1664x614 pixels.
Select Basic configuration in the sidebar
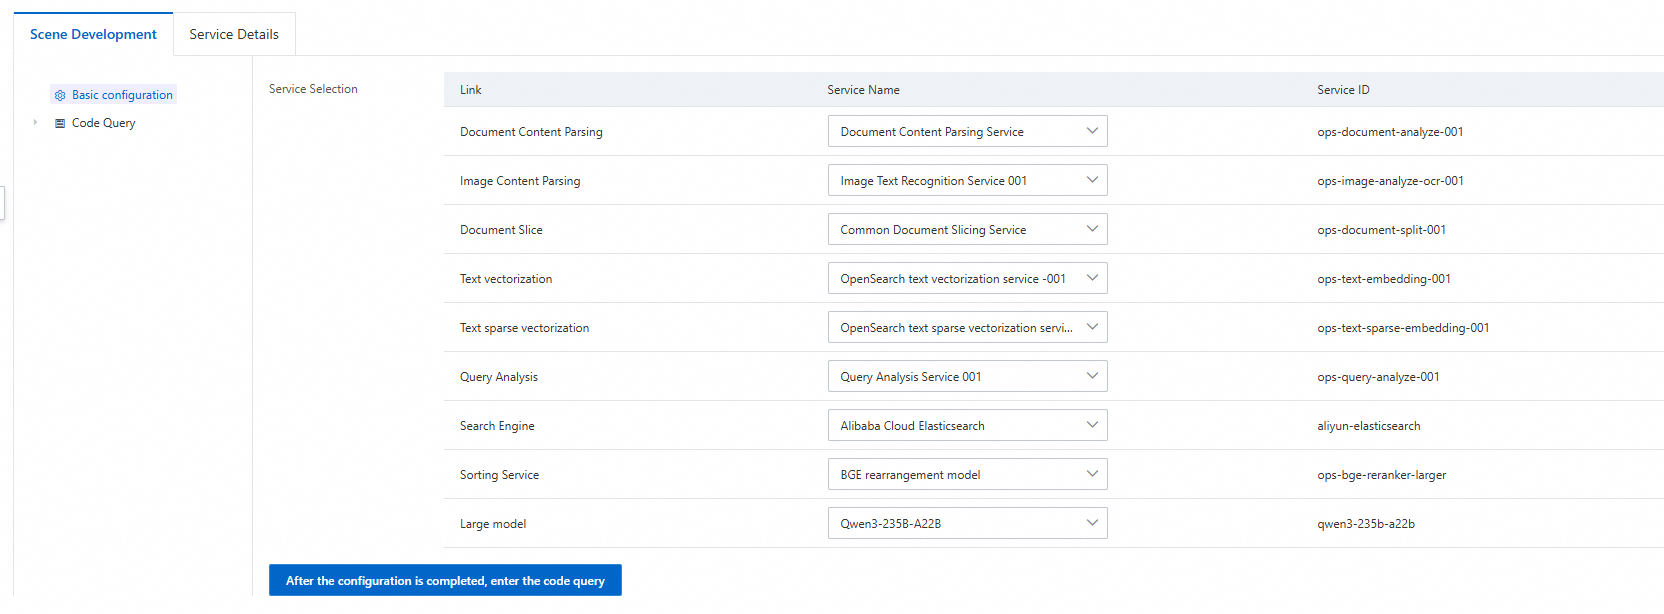pyautogui.click(x=122, y=95)
